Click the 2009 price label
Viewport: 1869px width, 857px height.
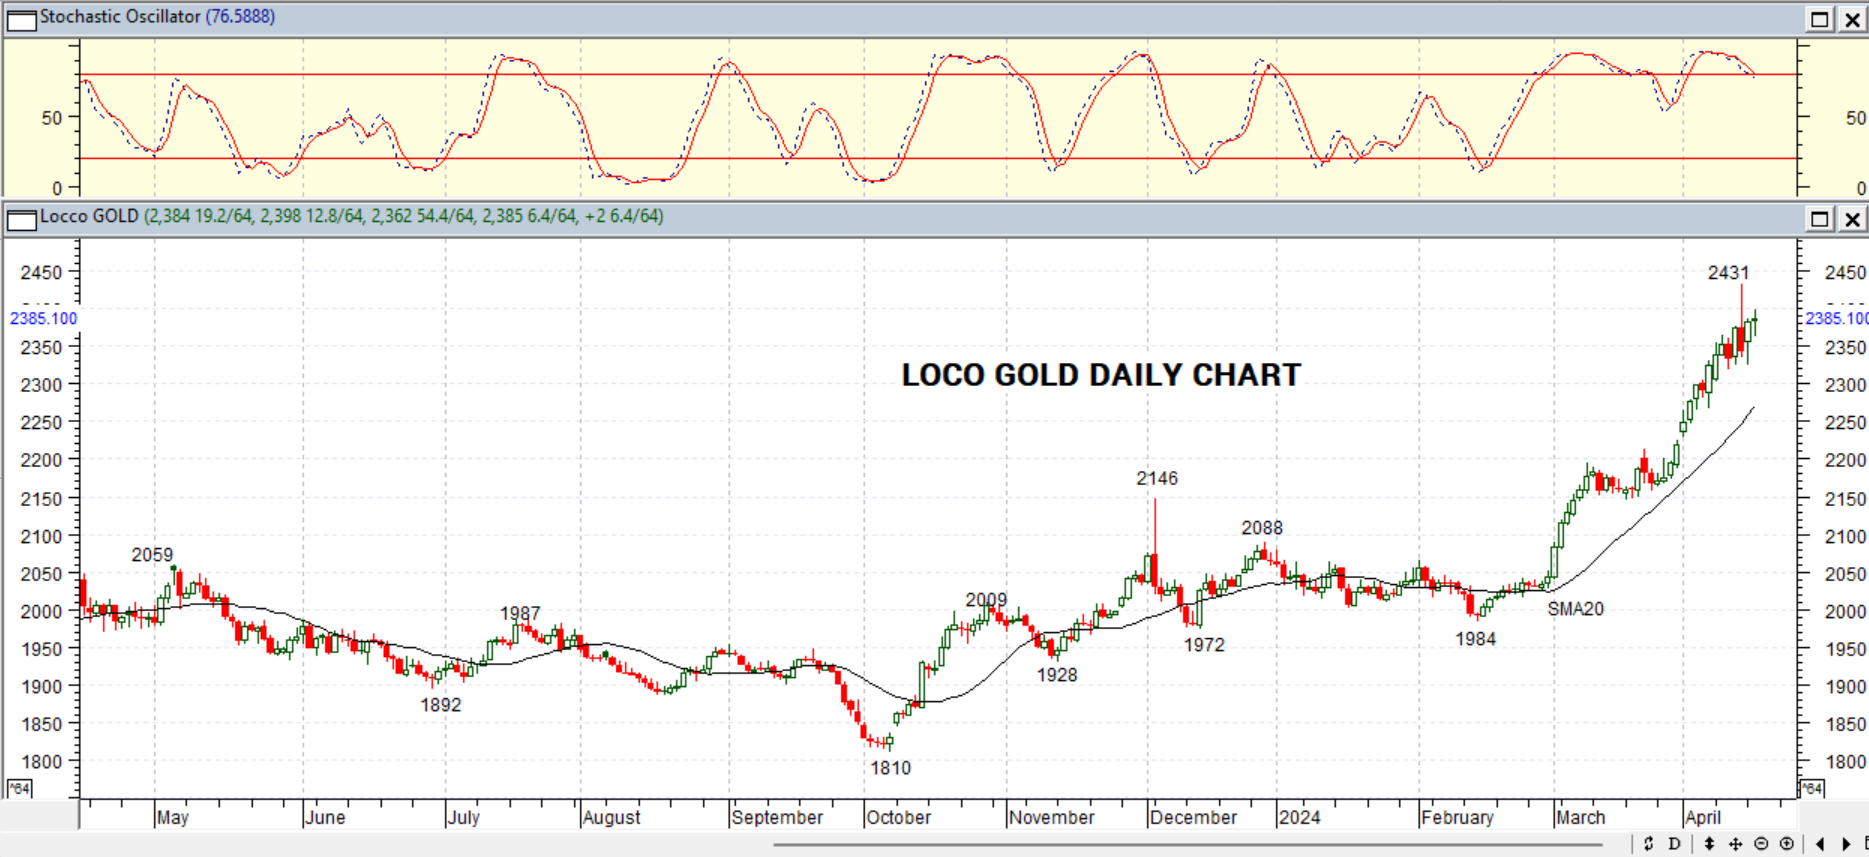point(986,600)
